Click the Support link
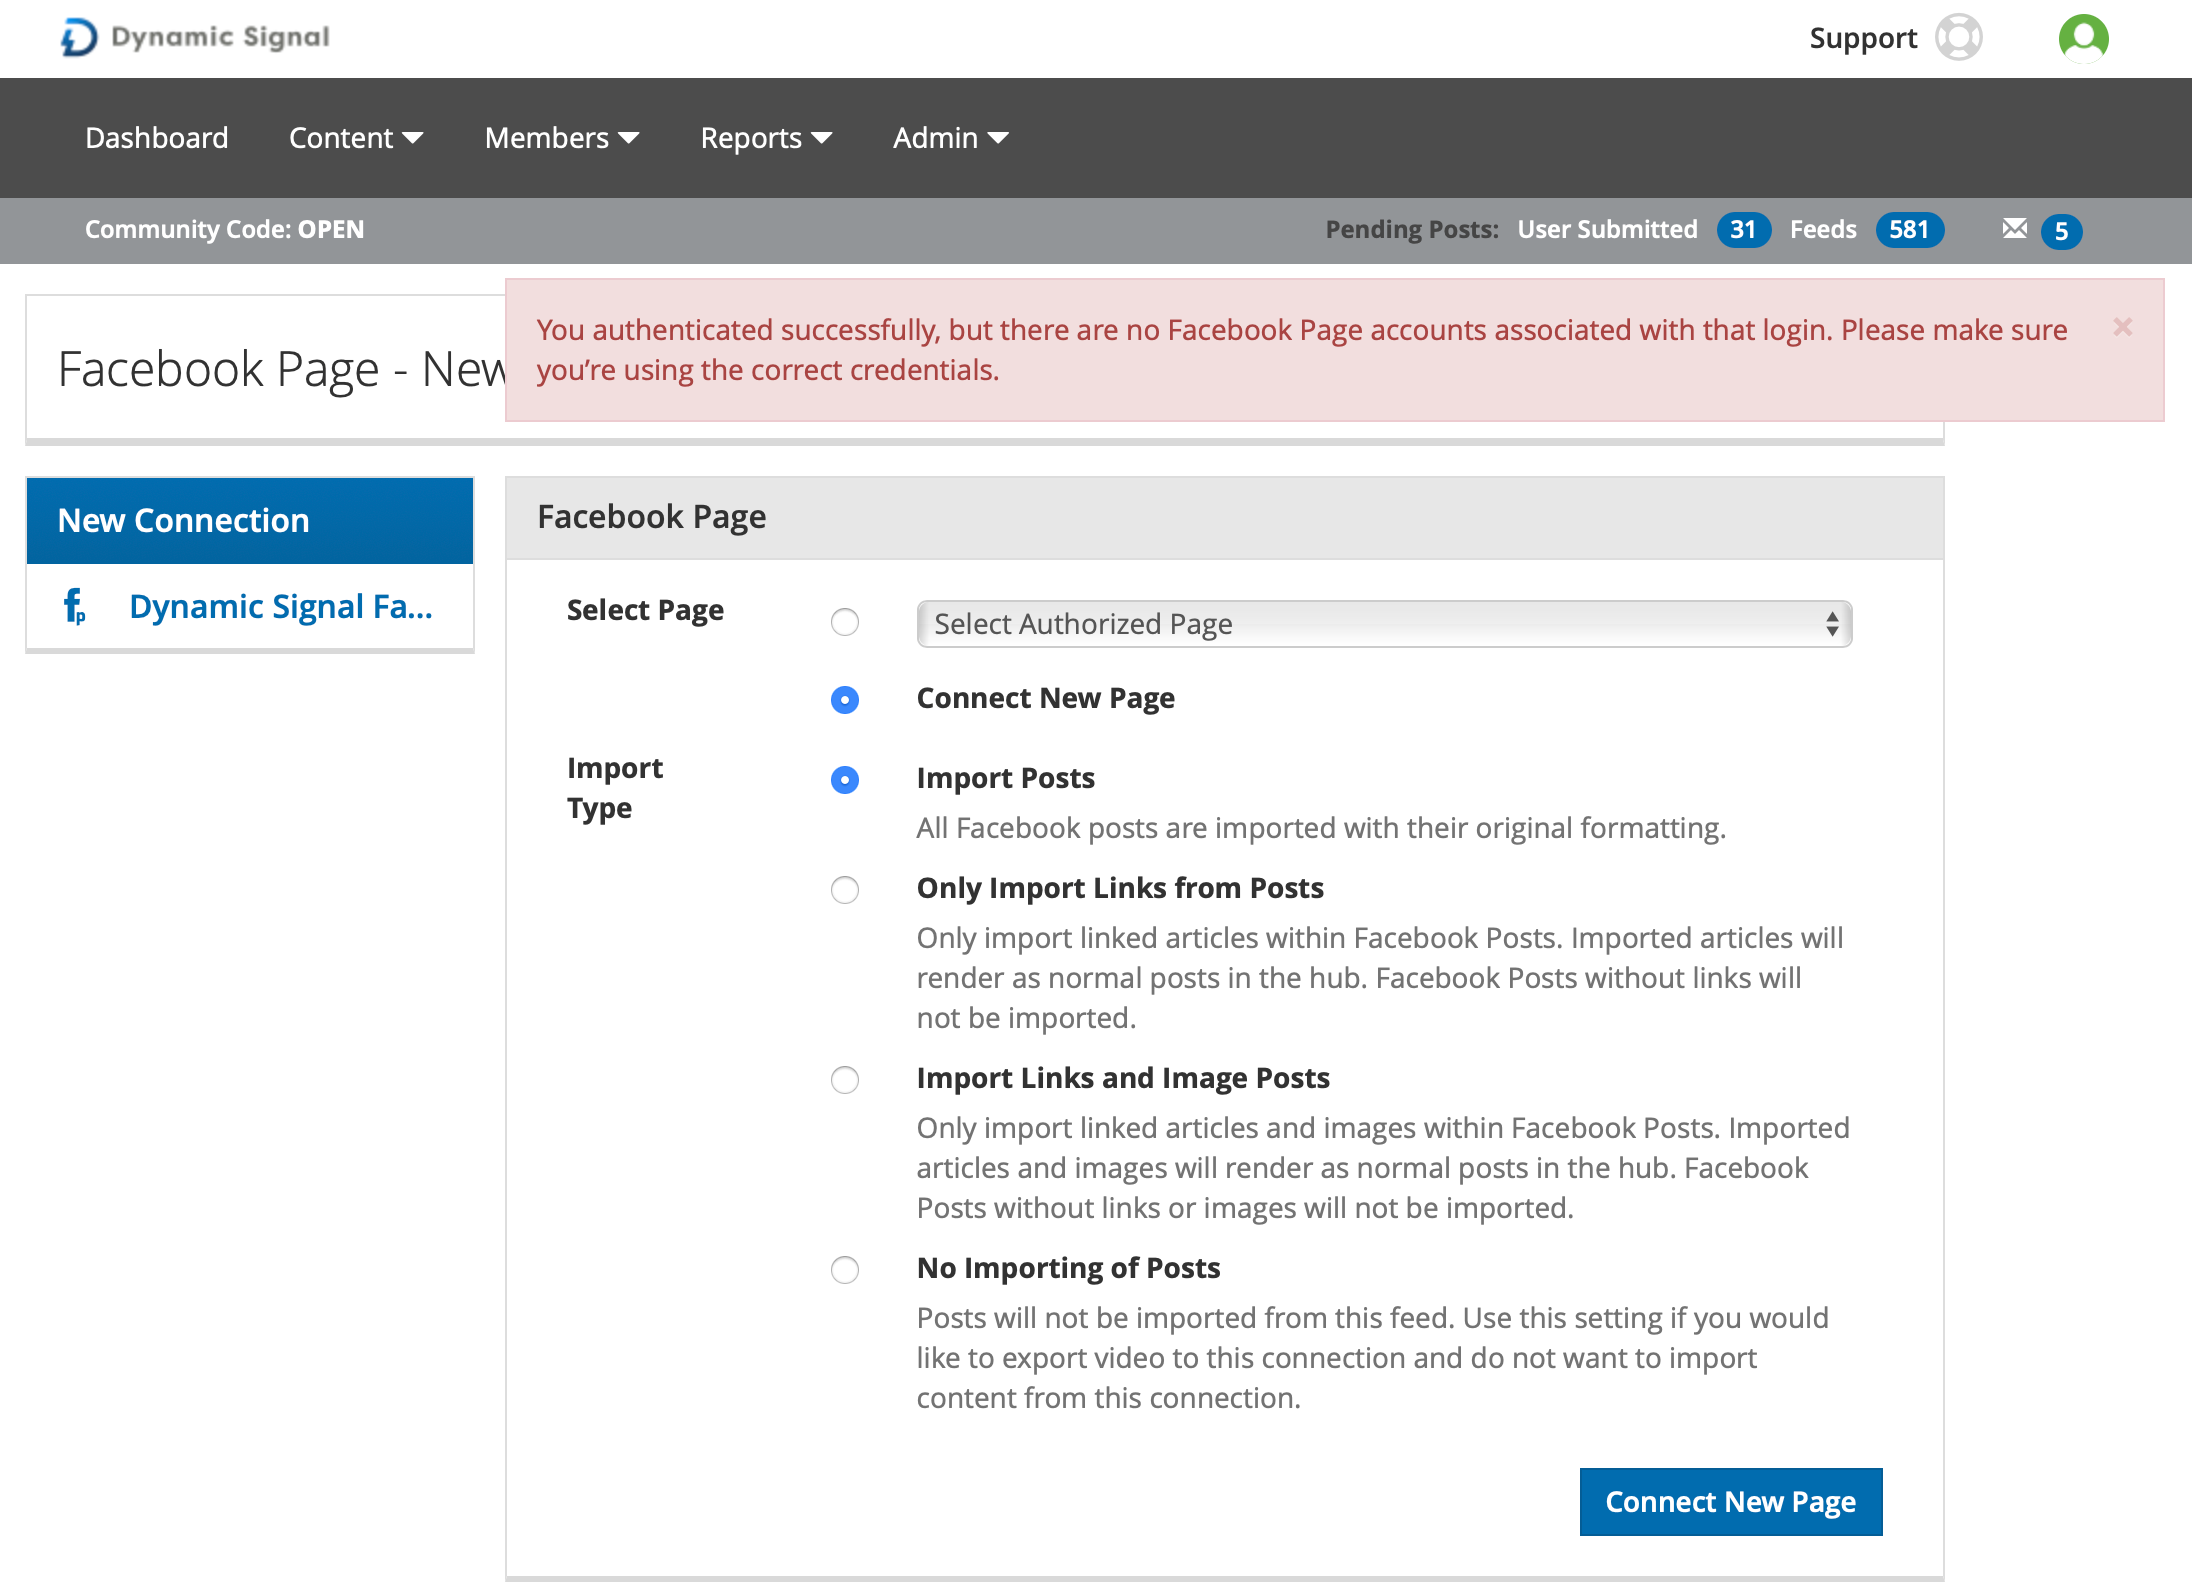Viewport: 2192px width, 1595px height. (1863, 38)
